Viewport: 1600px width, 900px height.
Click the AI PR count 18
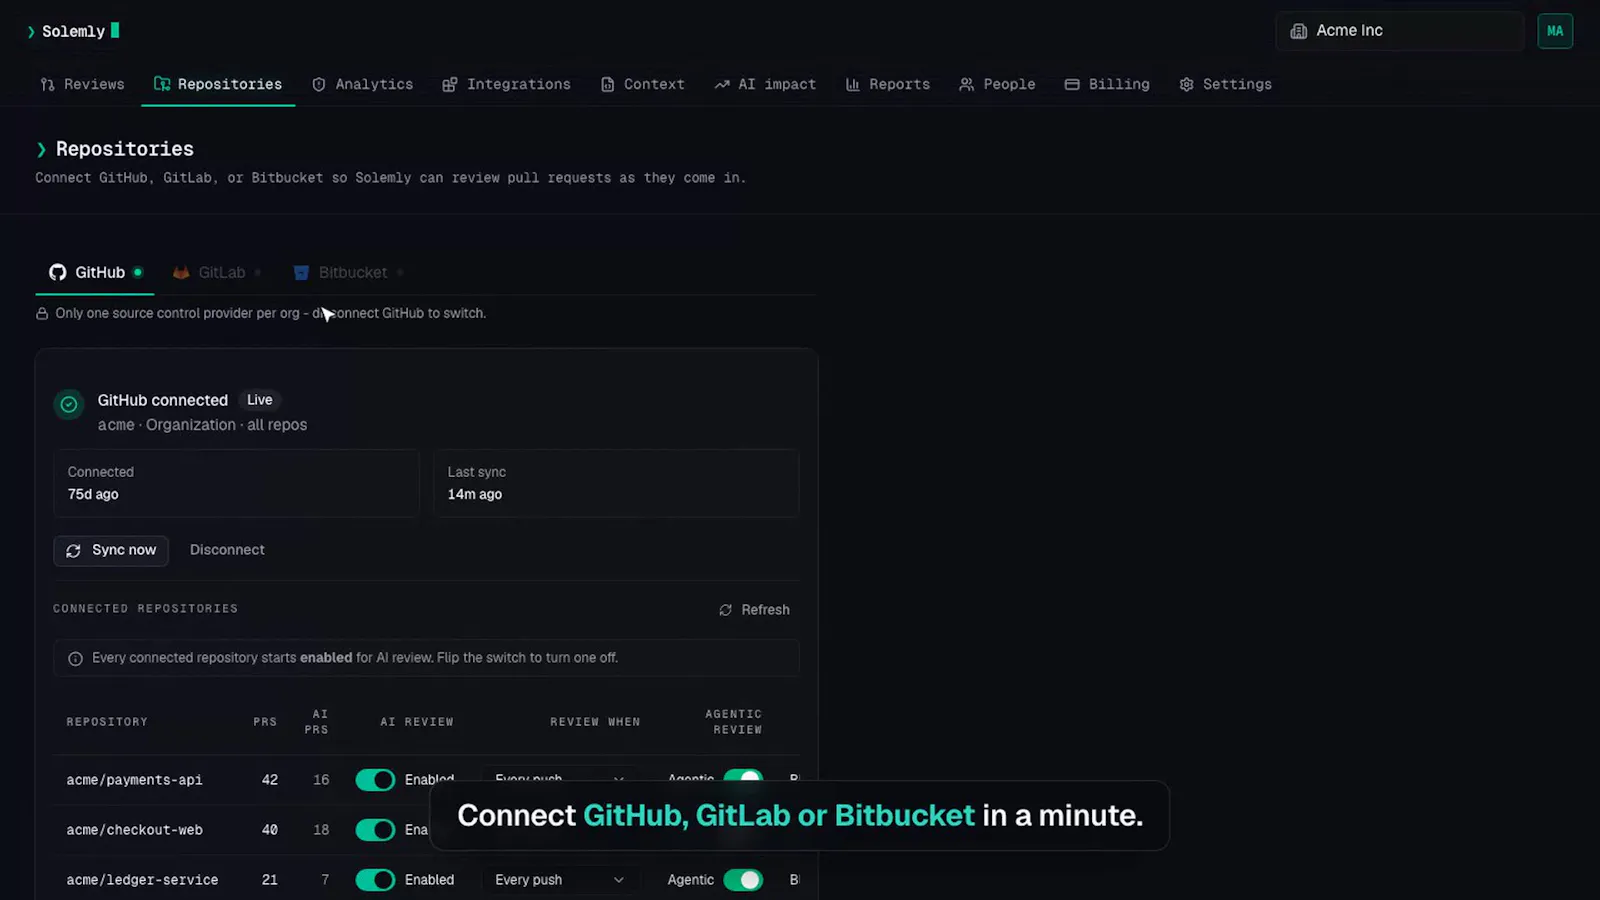(x=321, y=830)
